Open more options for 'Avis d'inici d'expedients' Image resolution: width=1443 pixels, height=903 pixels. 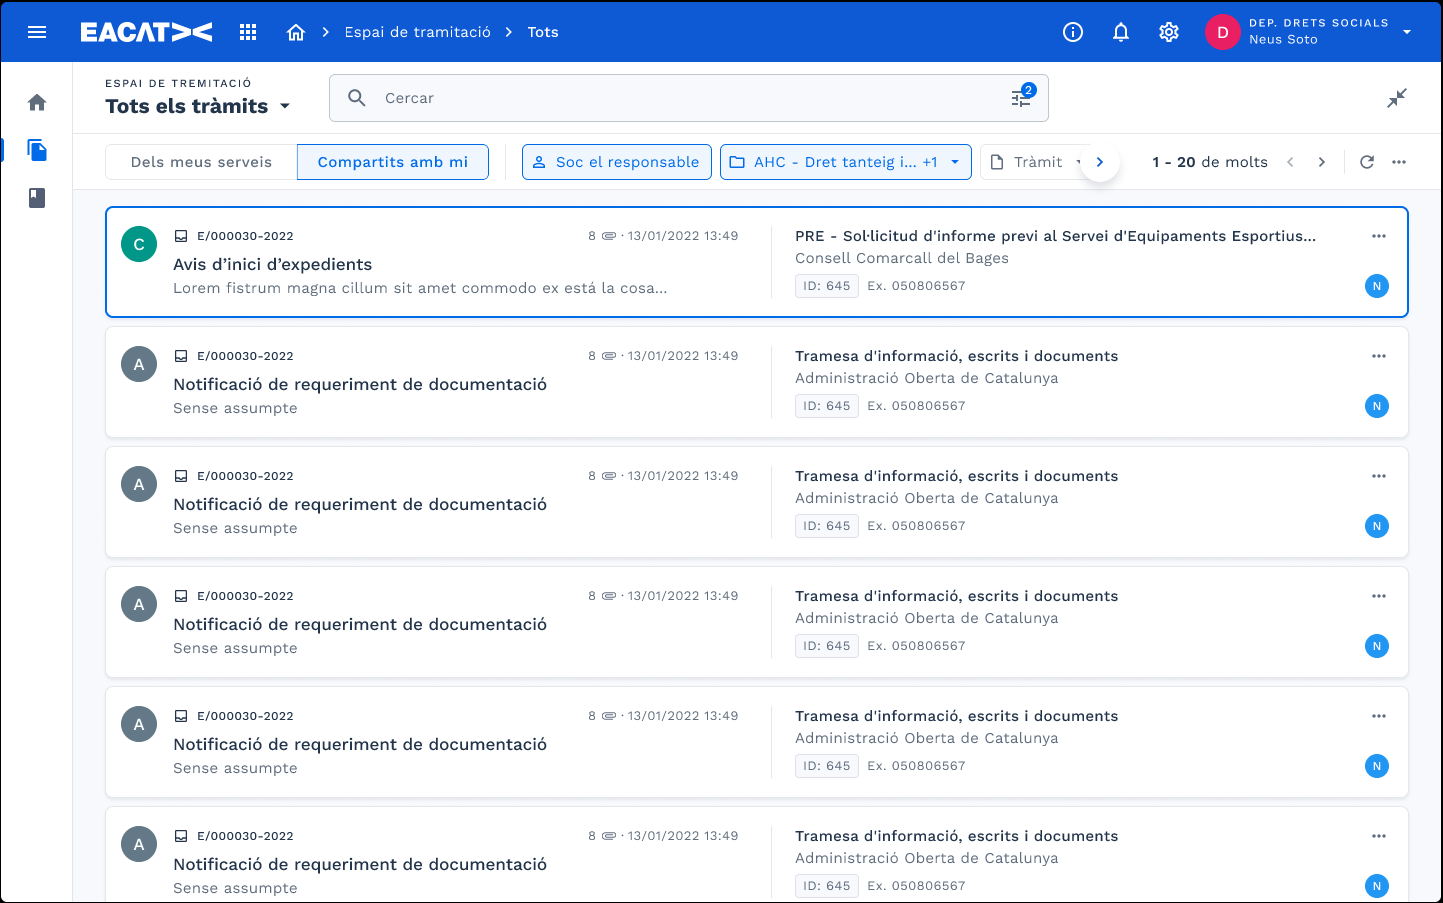1379,236
